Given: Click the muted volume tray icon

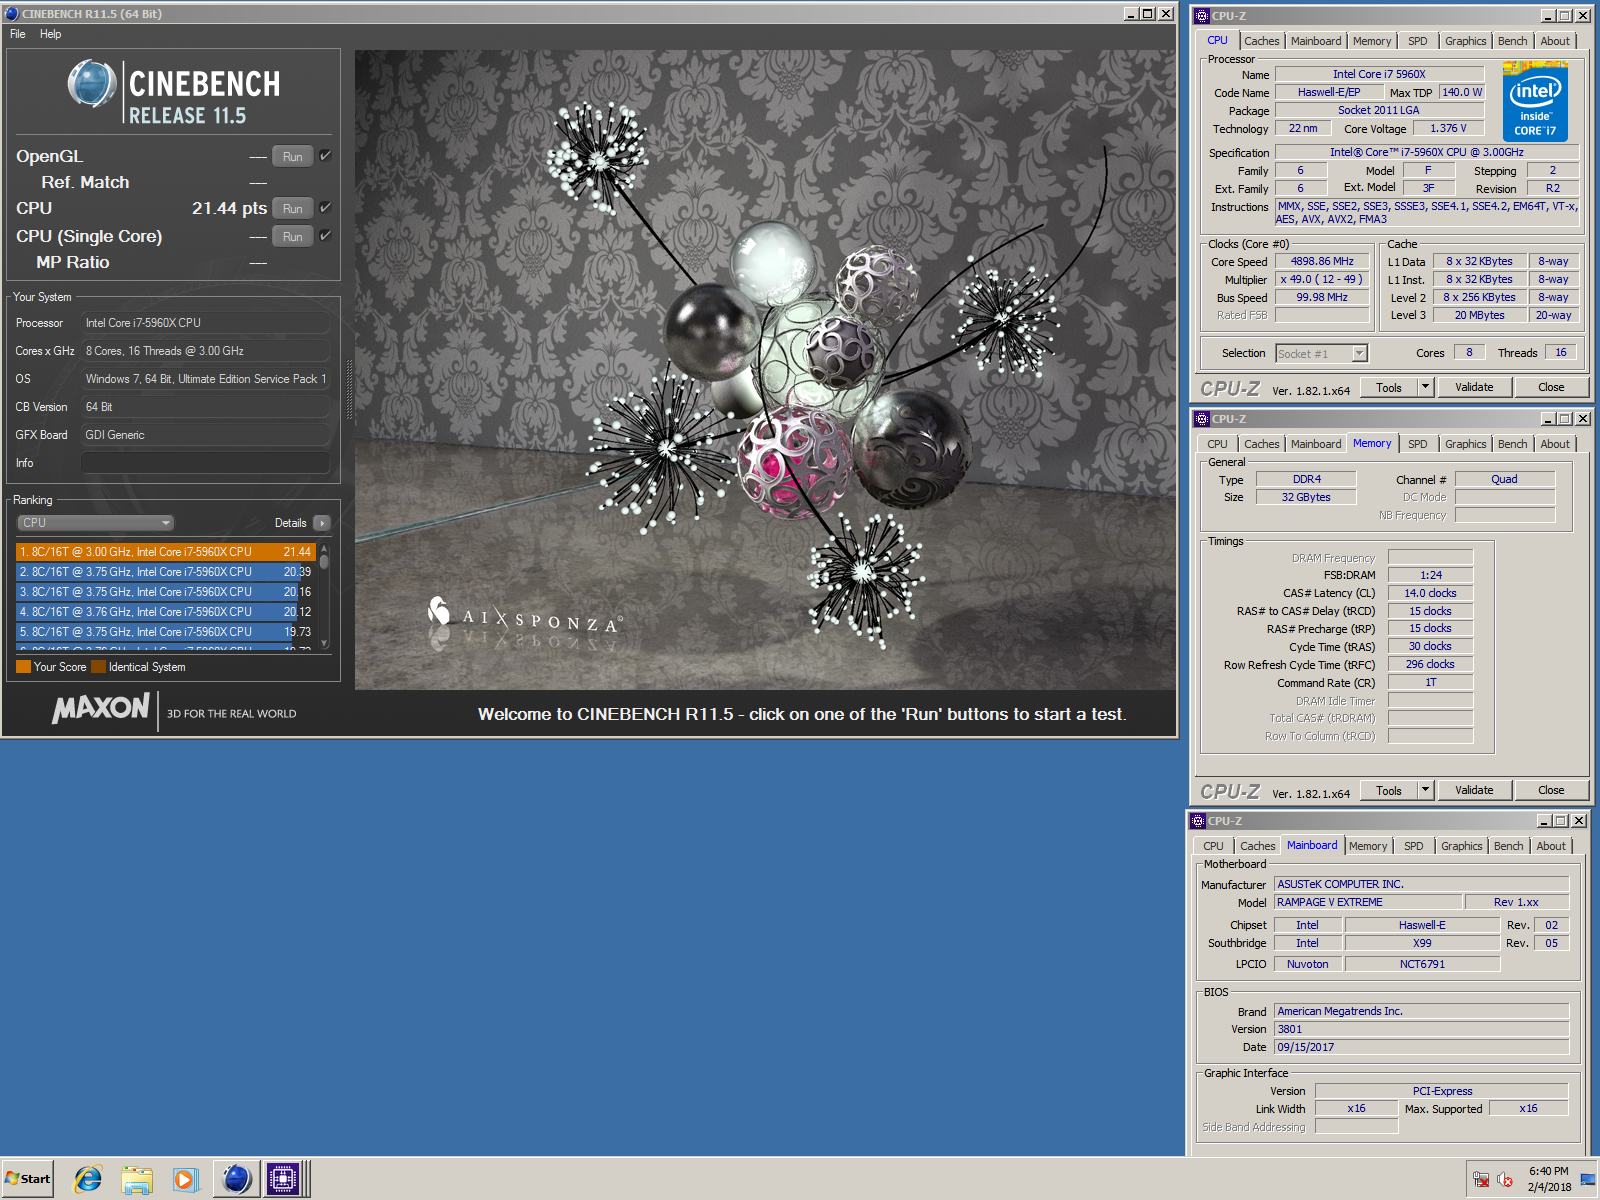Looking at the screenshot, I should 1505,1180.
